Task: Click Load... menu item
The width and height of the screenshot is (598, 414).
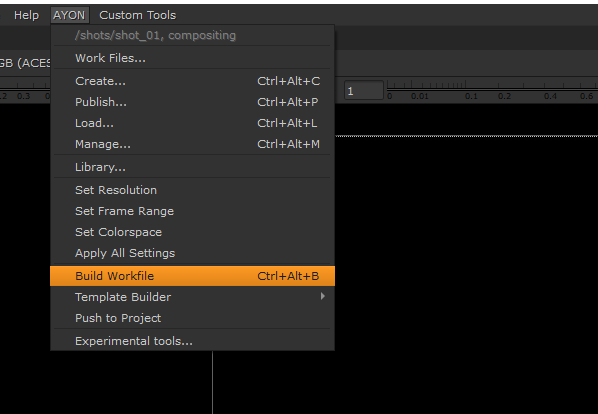Action: click(193, 123)
